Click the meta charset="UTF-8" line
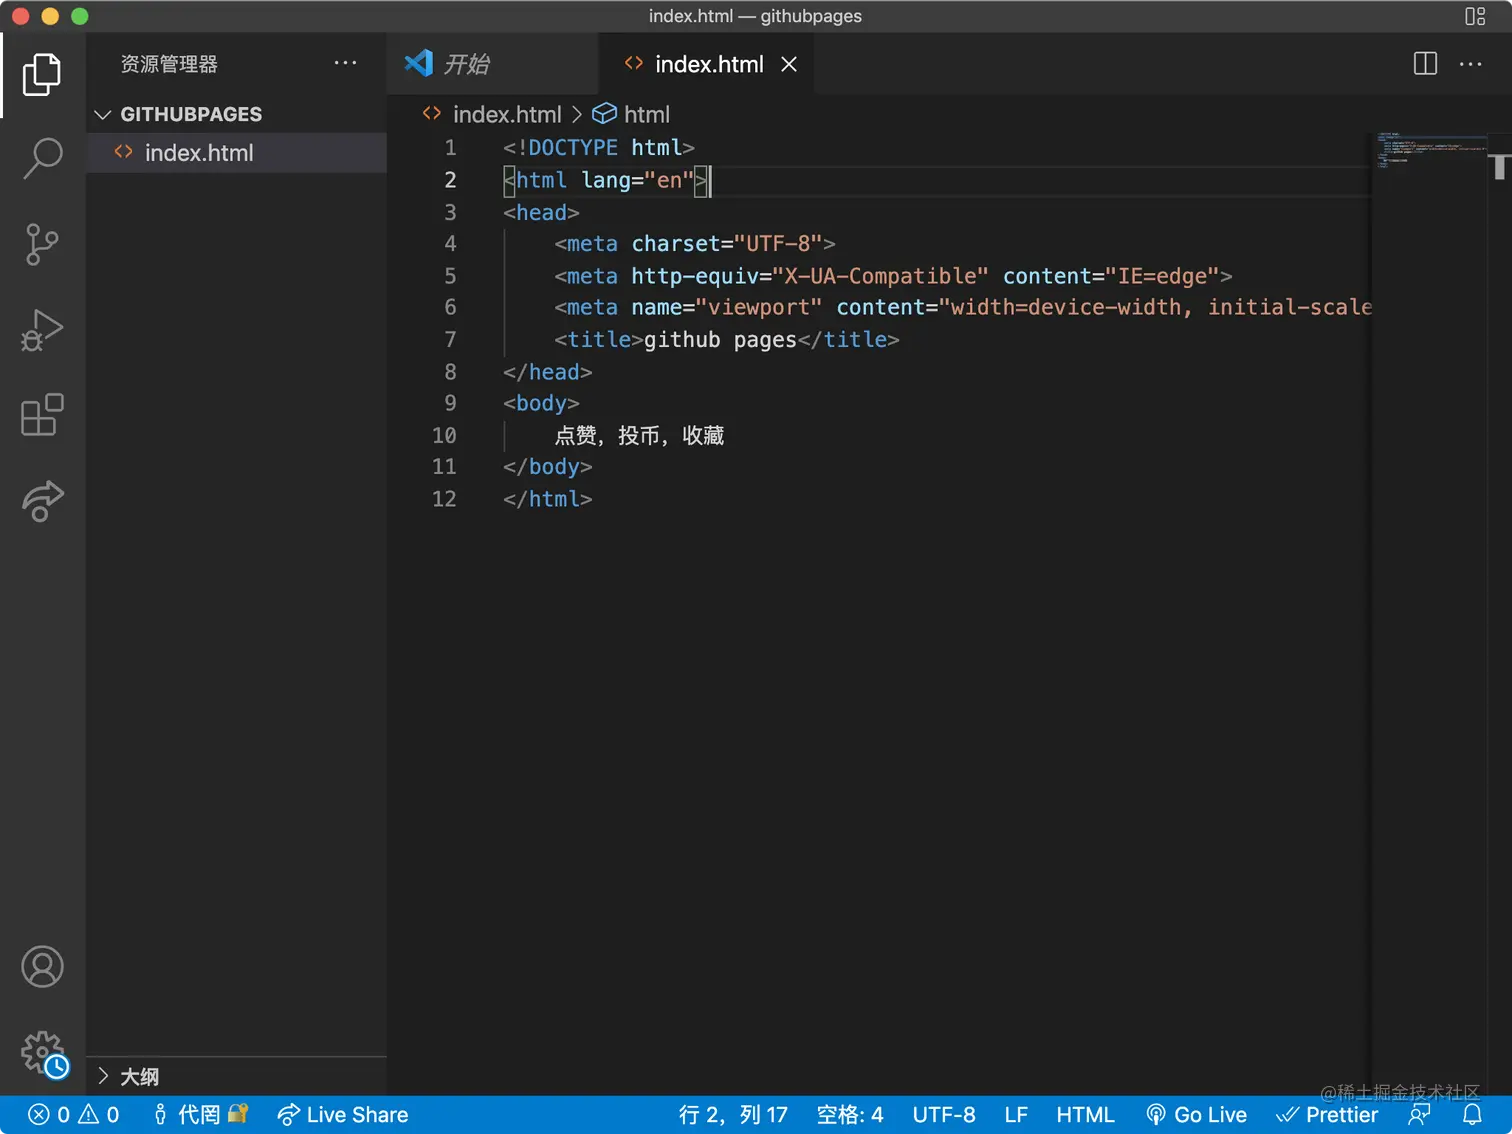This screenshot has height=1134, width=1512. coord(695,244)
